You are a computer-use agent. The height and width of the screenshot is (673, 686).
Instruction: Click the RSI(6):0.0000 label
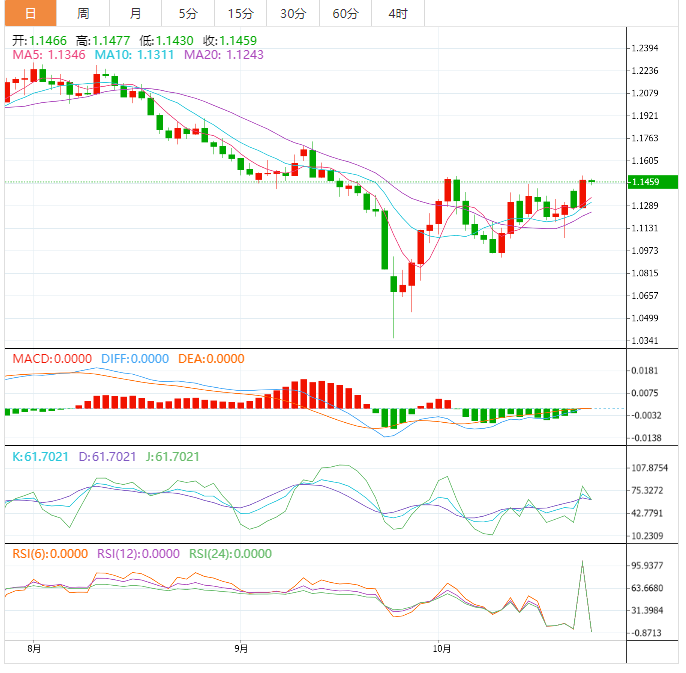pyautogui.click(x=50, y=554)
